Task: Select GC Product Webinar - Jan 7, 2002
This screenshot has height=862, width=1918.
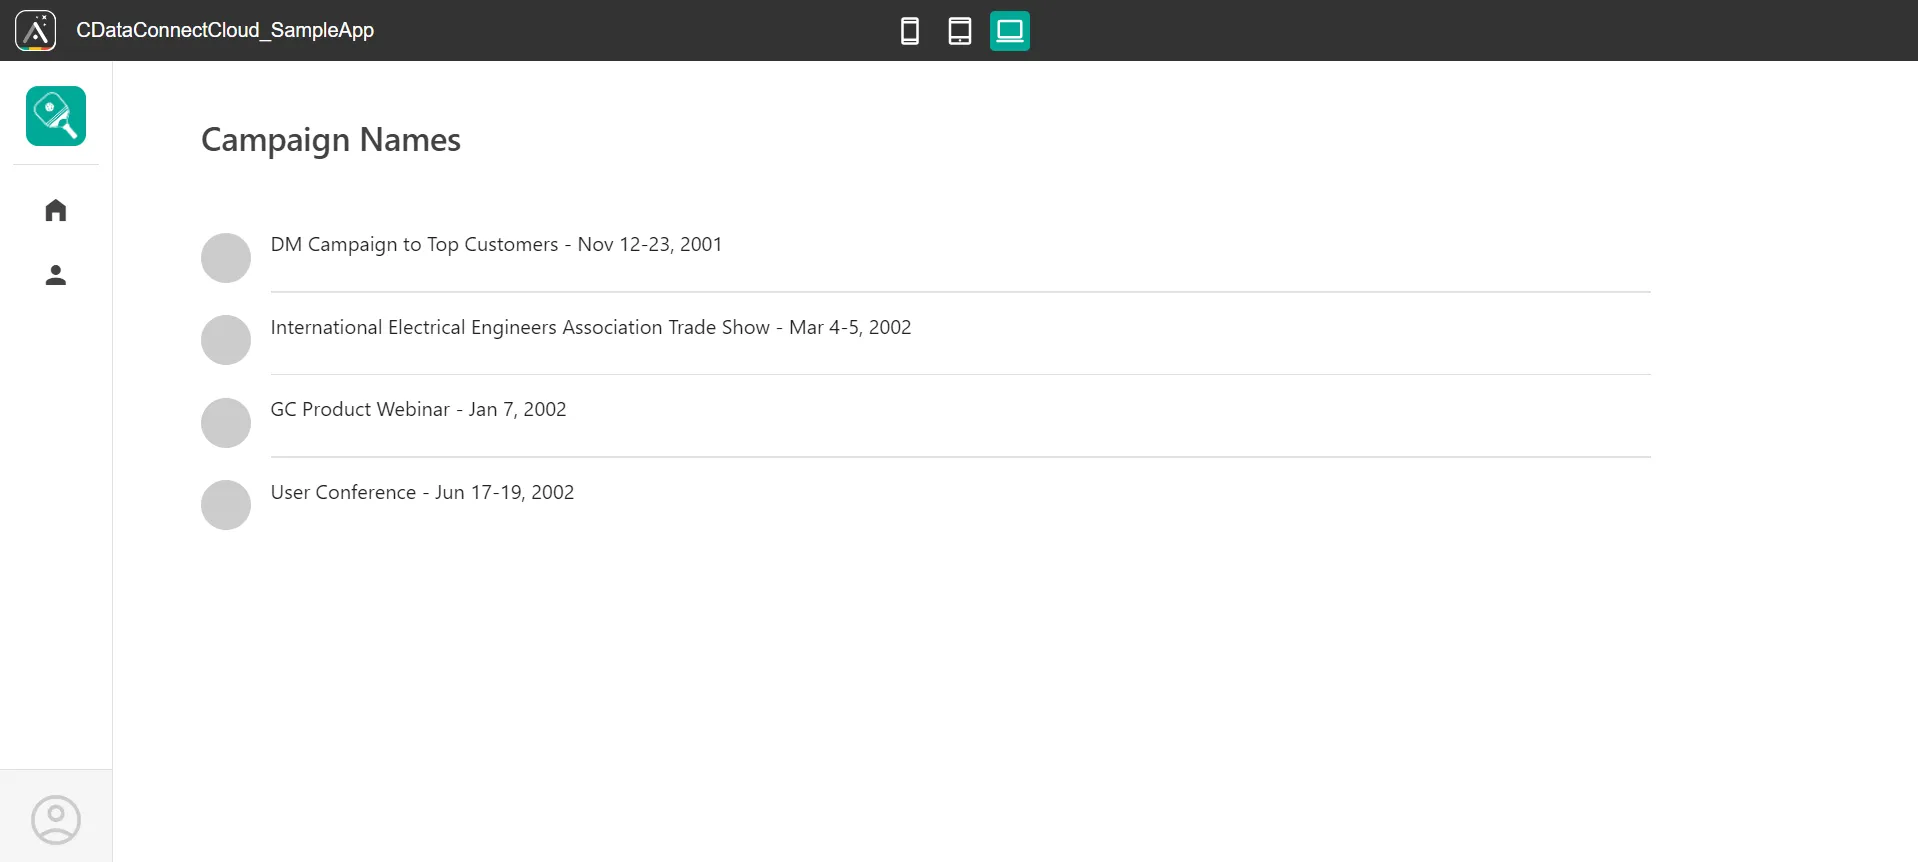Action: (x=418, y=410)
